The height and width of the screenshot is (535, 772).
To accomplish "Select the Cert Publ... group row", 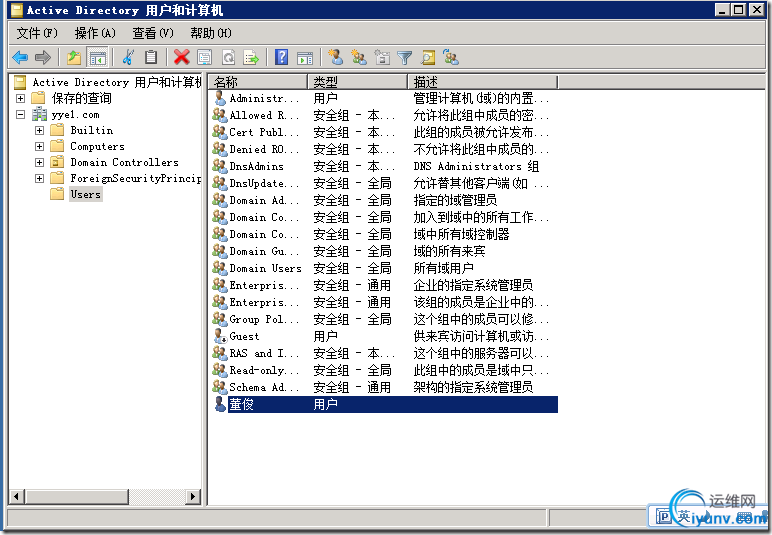I will click(385, 132).
